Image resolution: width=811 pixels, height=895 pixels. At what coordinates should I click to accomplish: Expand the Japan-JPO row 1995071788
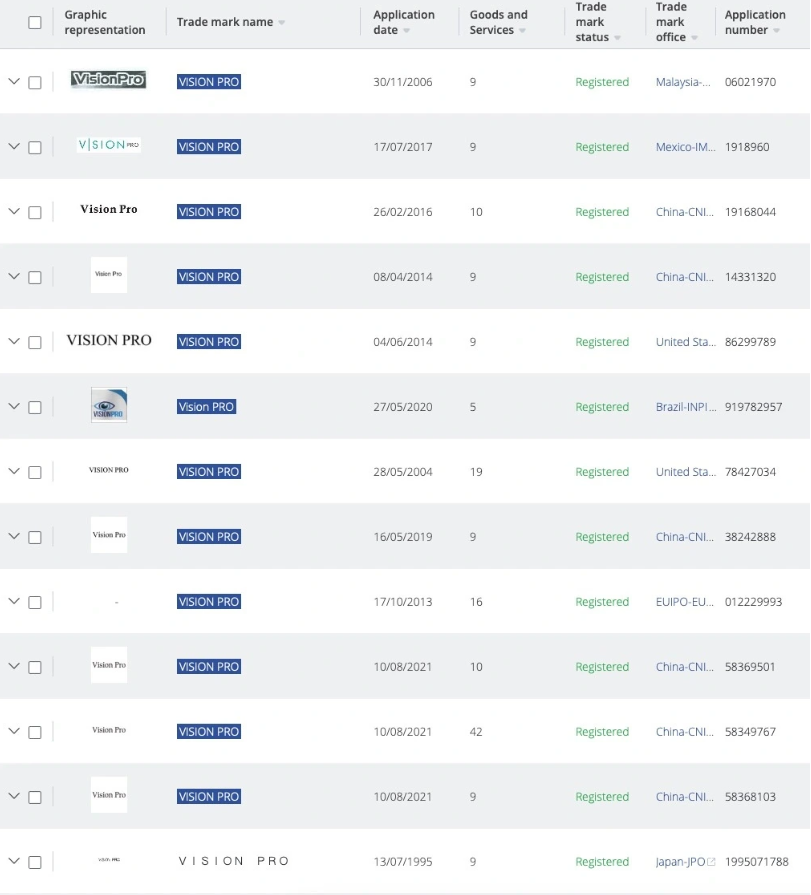[14, 861]
